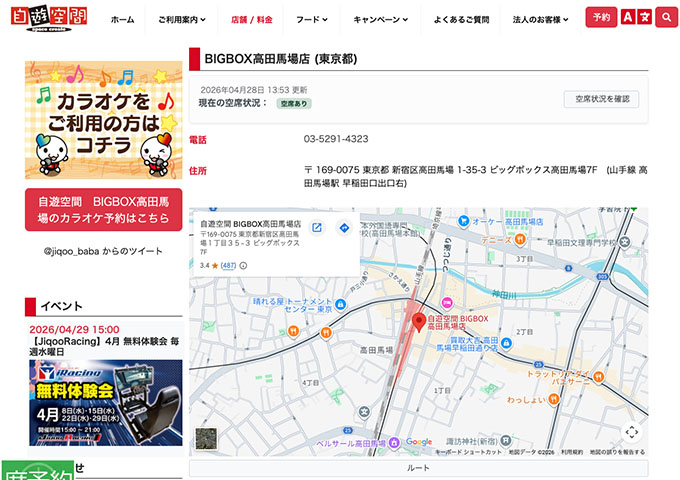The height and width of the screenshot is (480, 680).
Task: Click the phone number 03-5291-4323
Action: pyautogui.click(x=336, y=139)
